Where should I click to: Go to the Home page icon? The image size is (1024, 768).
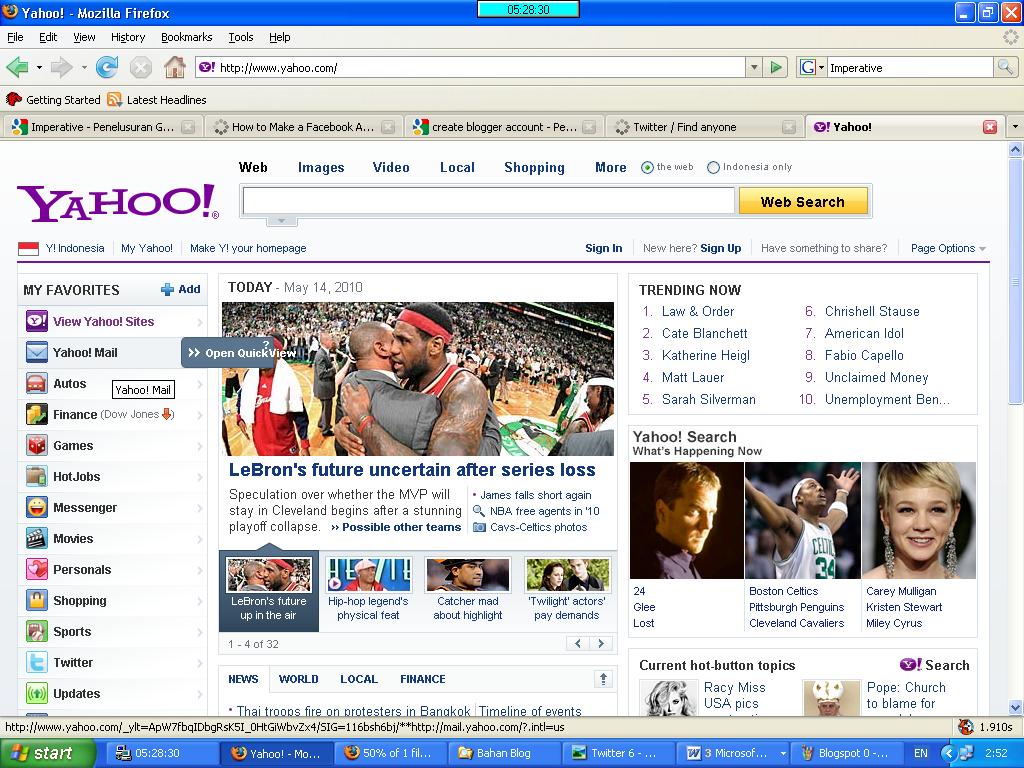(x=174, y=67)
